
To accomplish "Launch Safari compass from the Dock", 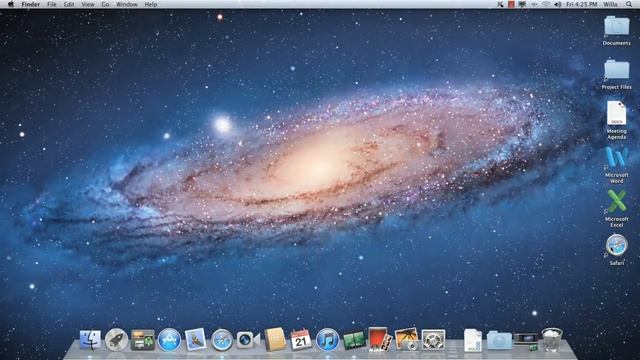I will pyautogui.click(x=222, y=340).
